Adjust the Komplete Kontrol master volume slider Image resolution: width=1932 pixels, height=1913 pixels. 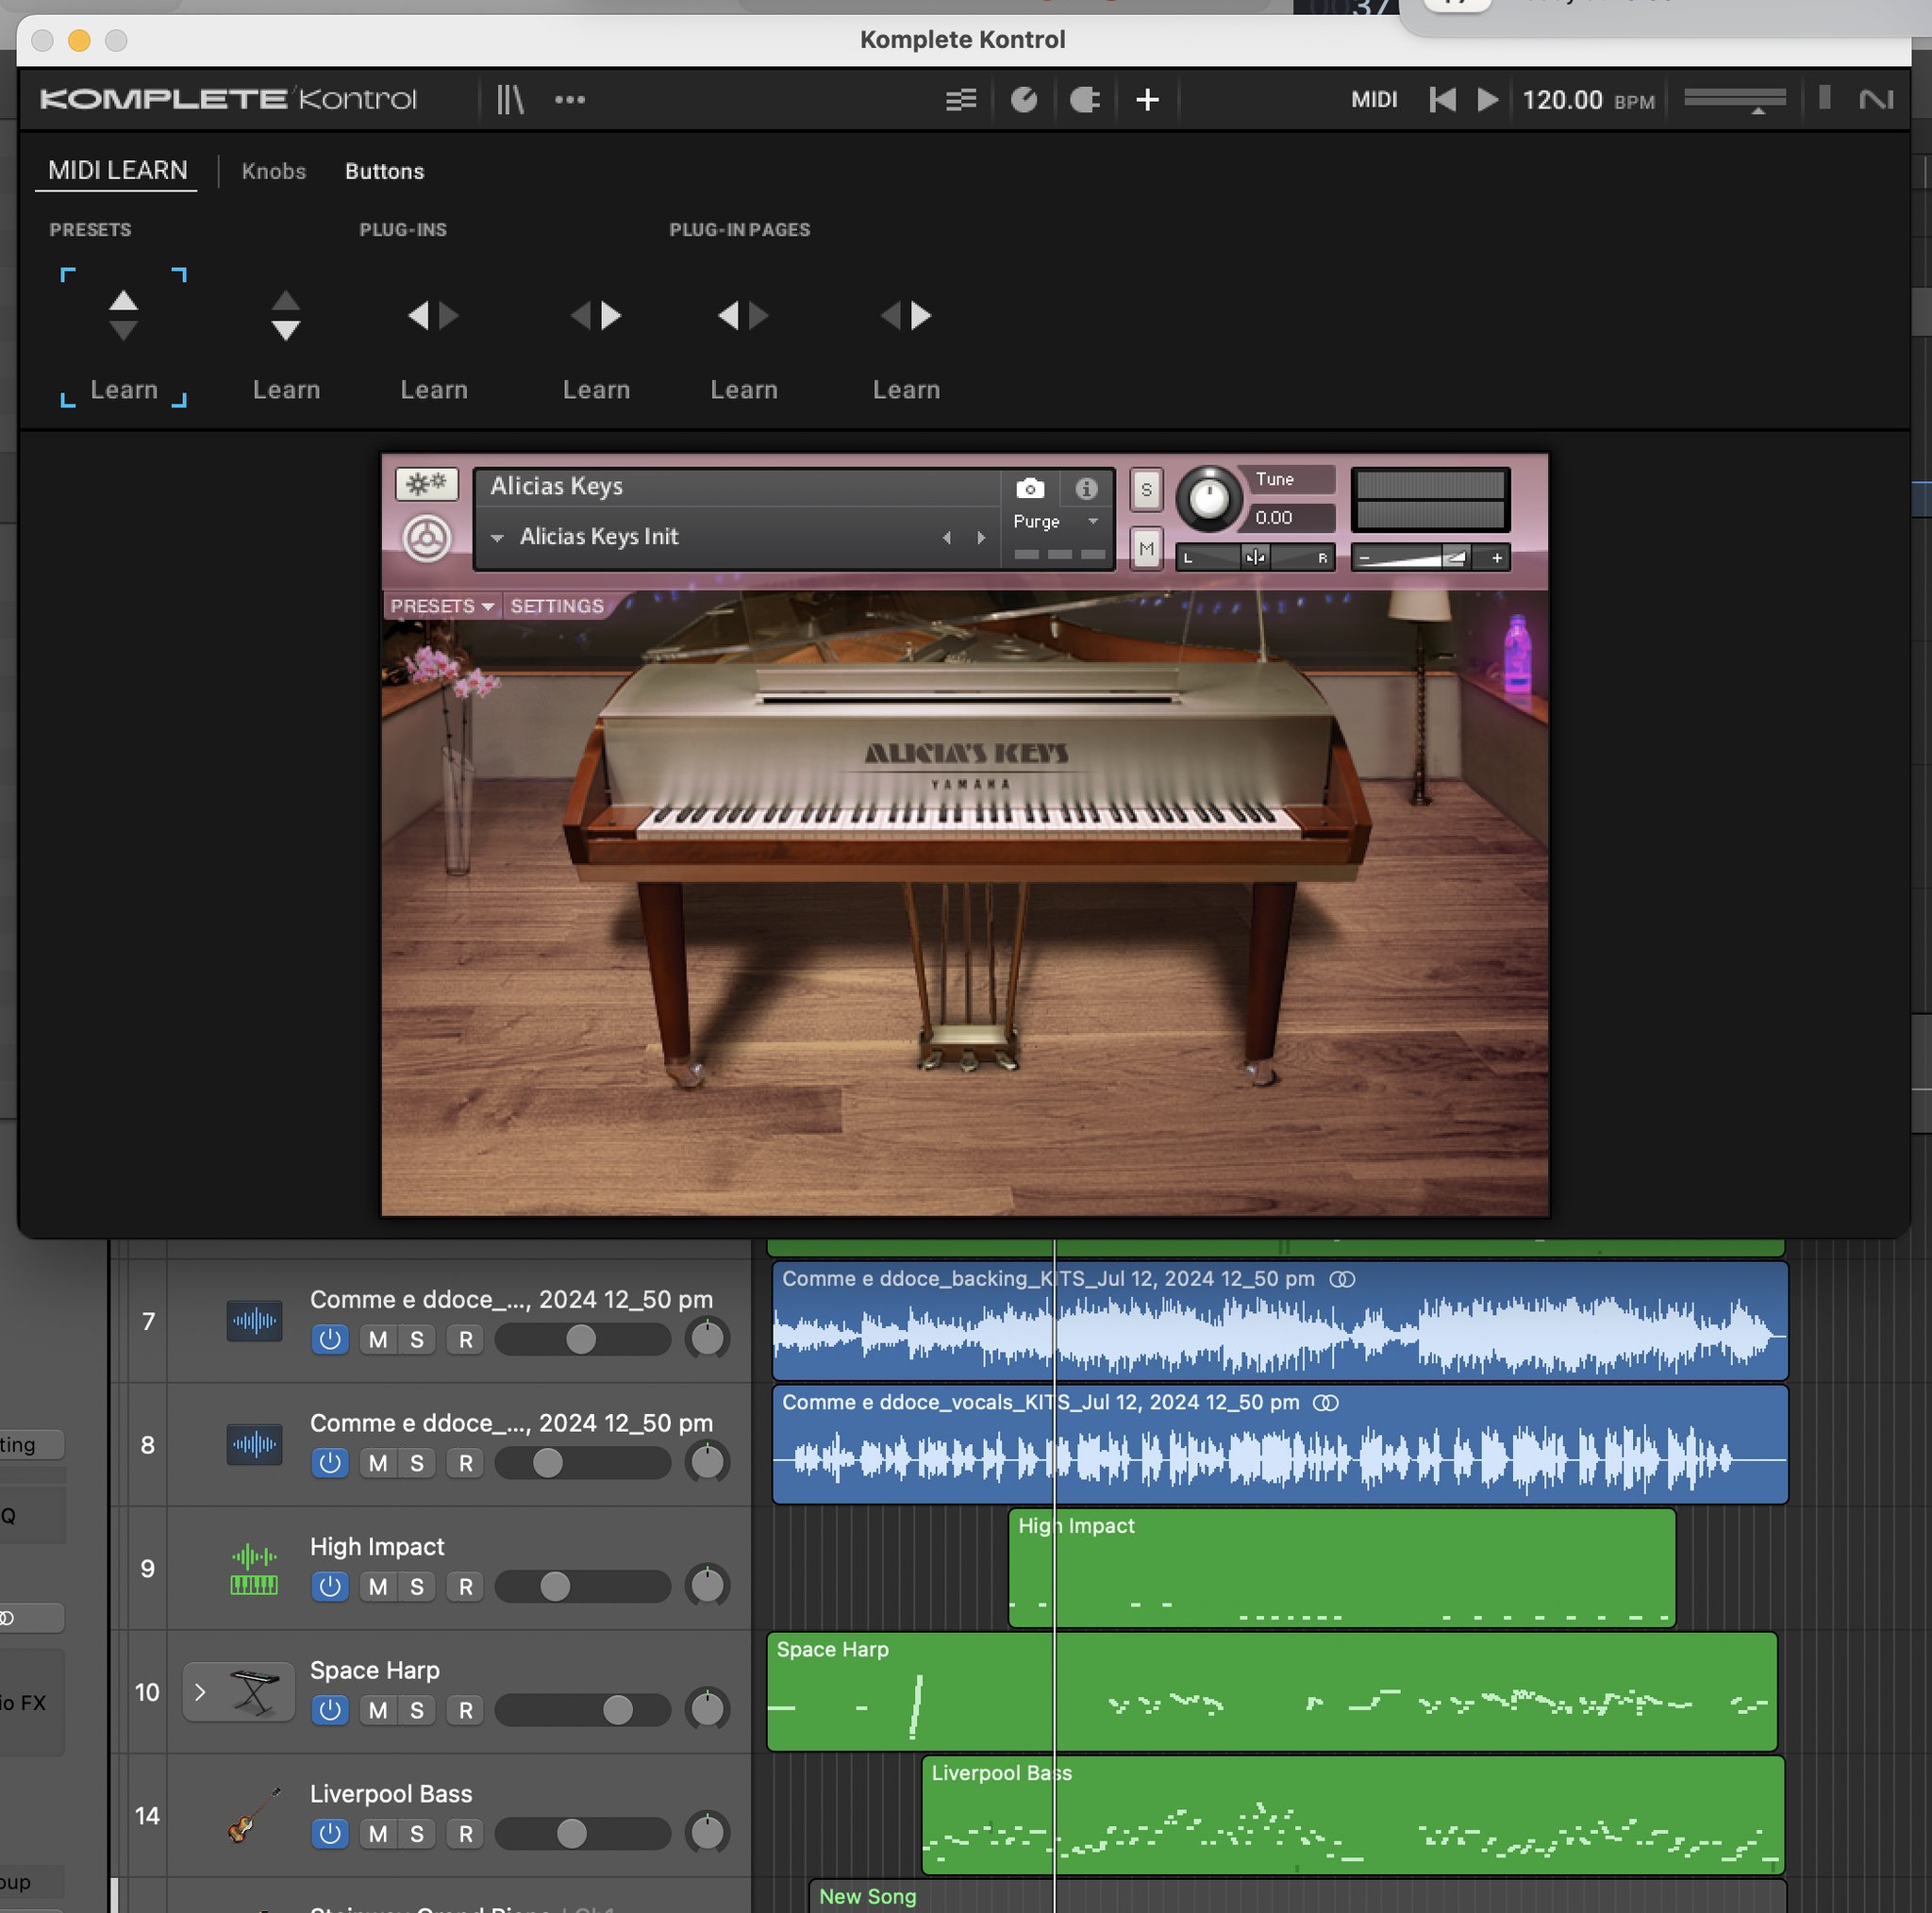pos(1735,99)
